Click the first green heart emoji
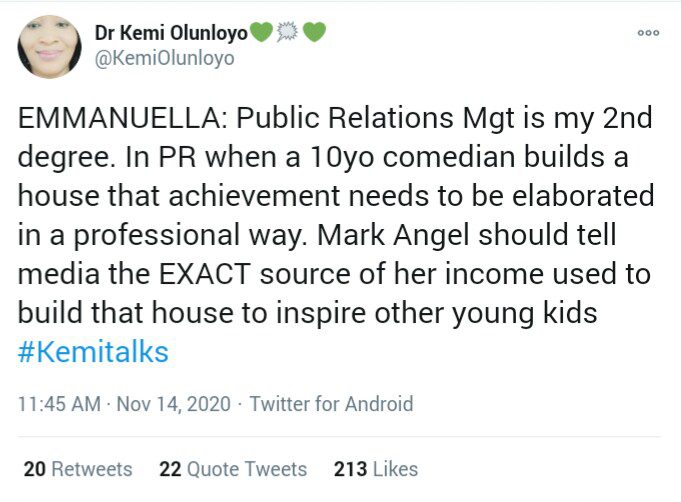The width and height of the screenshot is (681, 502). pos(261,33)
